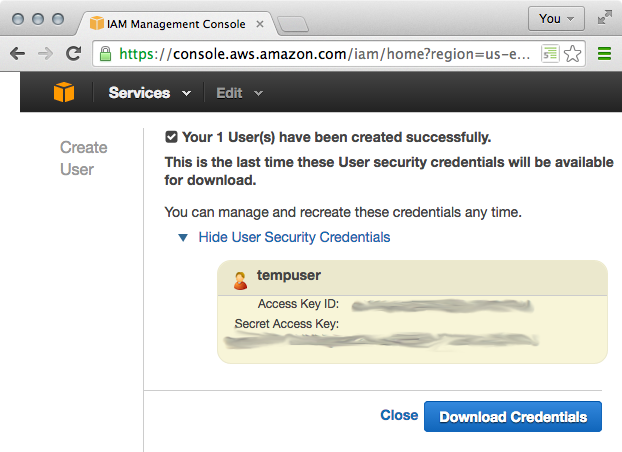Collapse credentials with the blue disclosure triangle

183,238
